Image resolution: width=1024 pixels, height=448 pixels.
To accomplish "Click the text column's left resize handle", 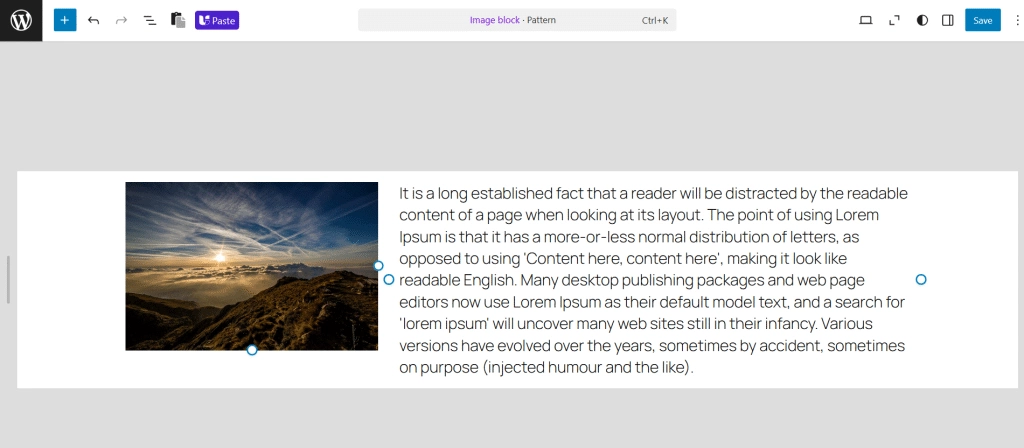I will 389,280.
